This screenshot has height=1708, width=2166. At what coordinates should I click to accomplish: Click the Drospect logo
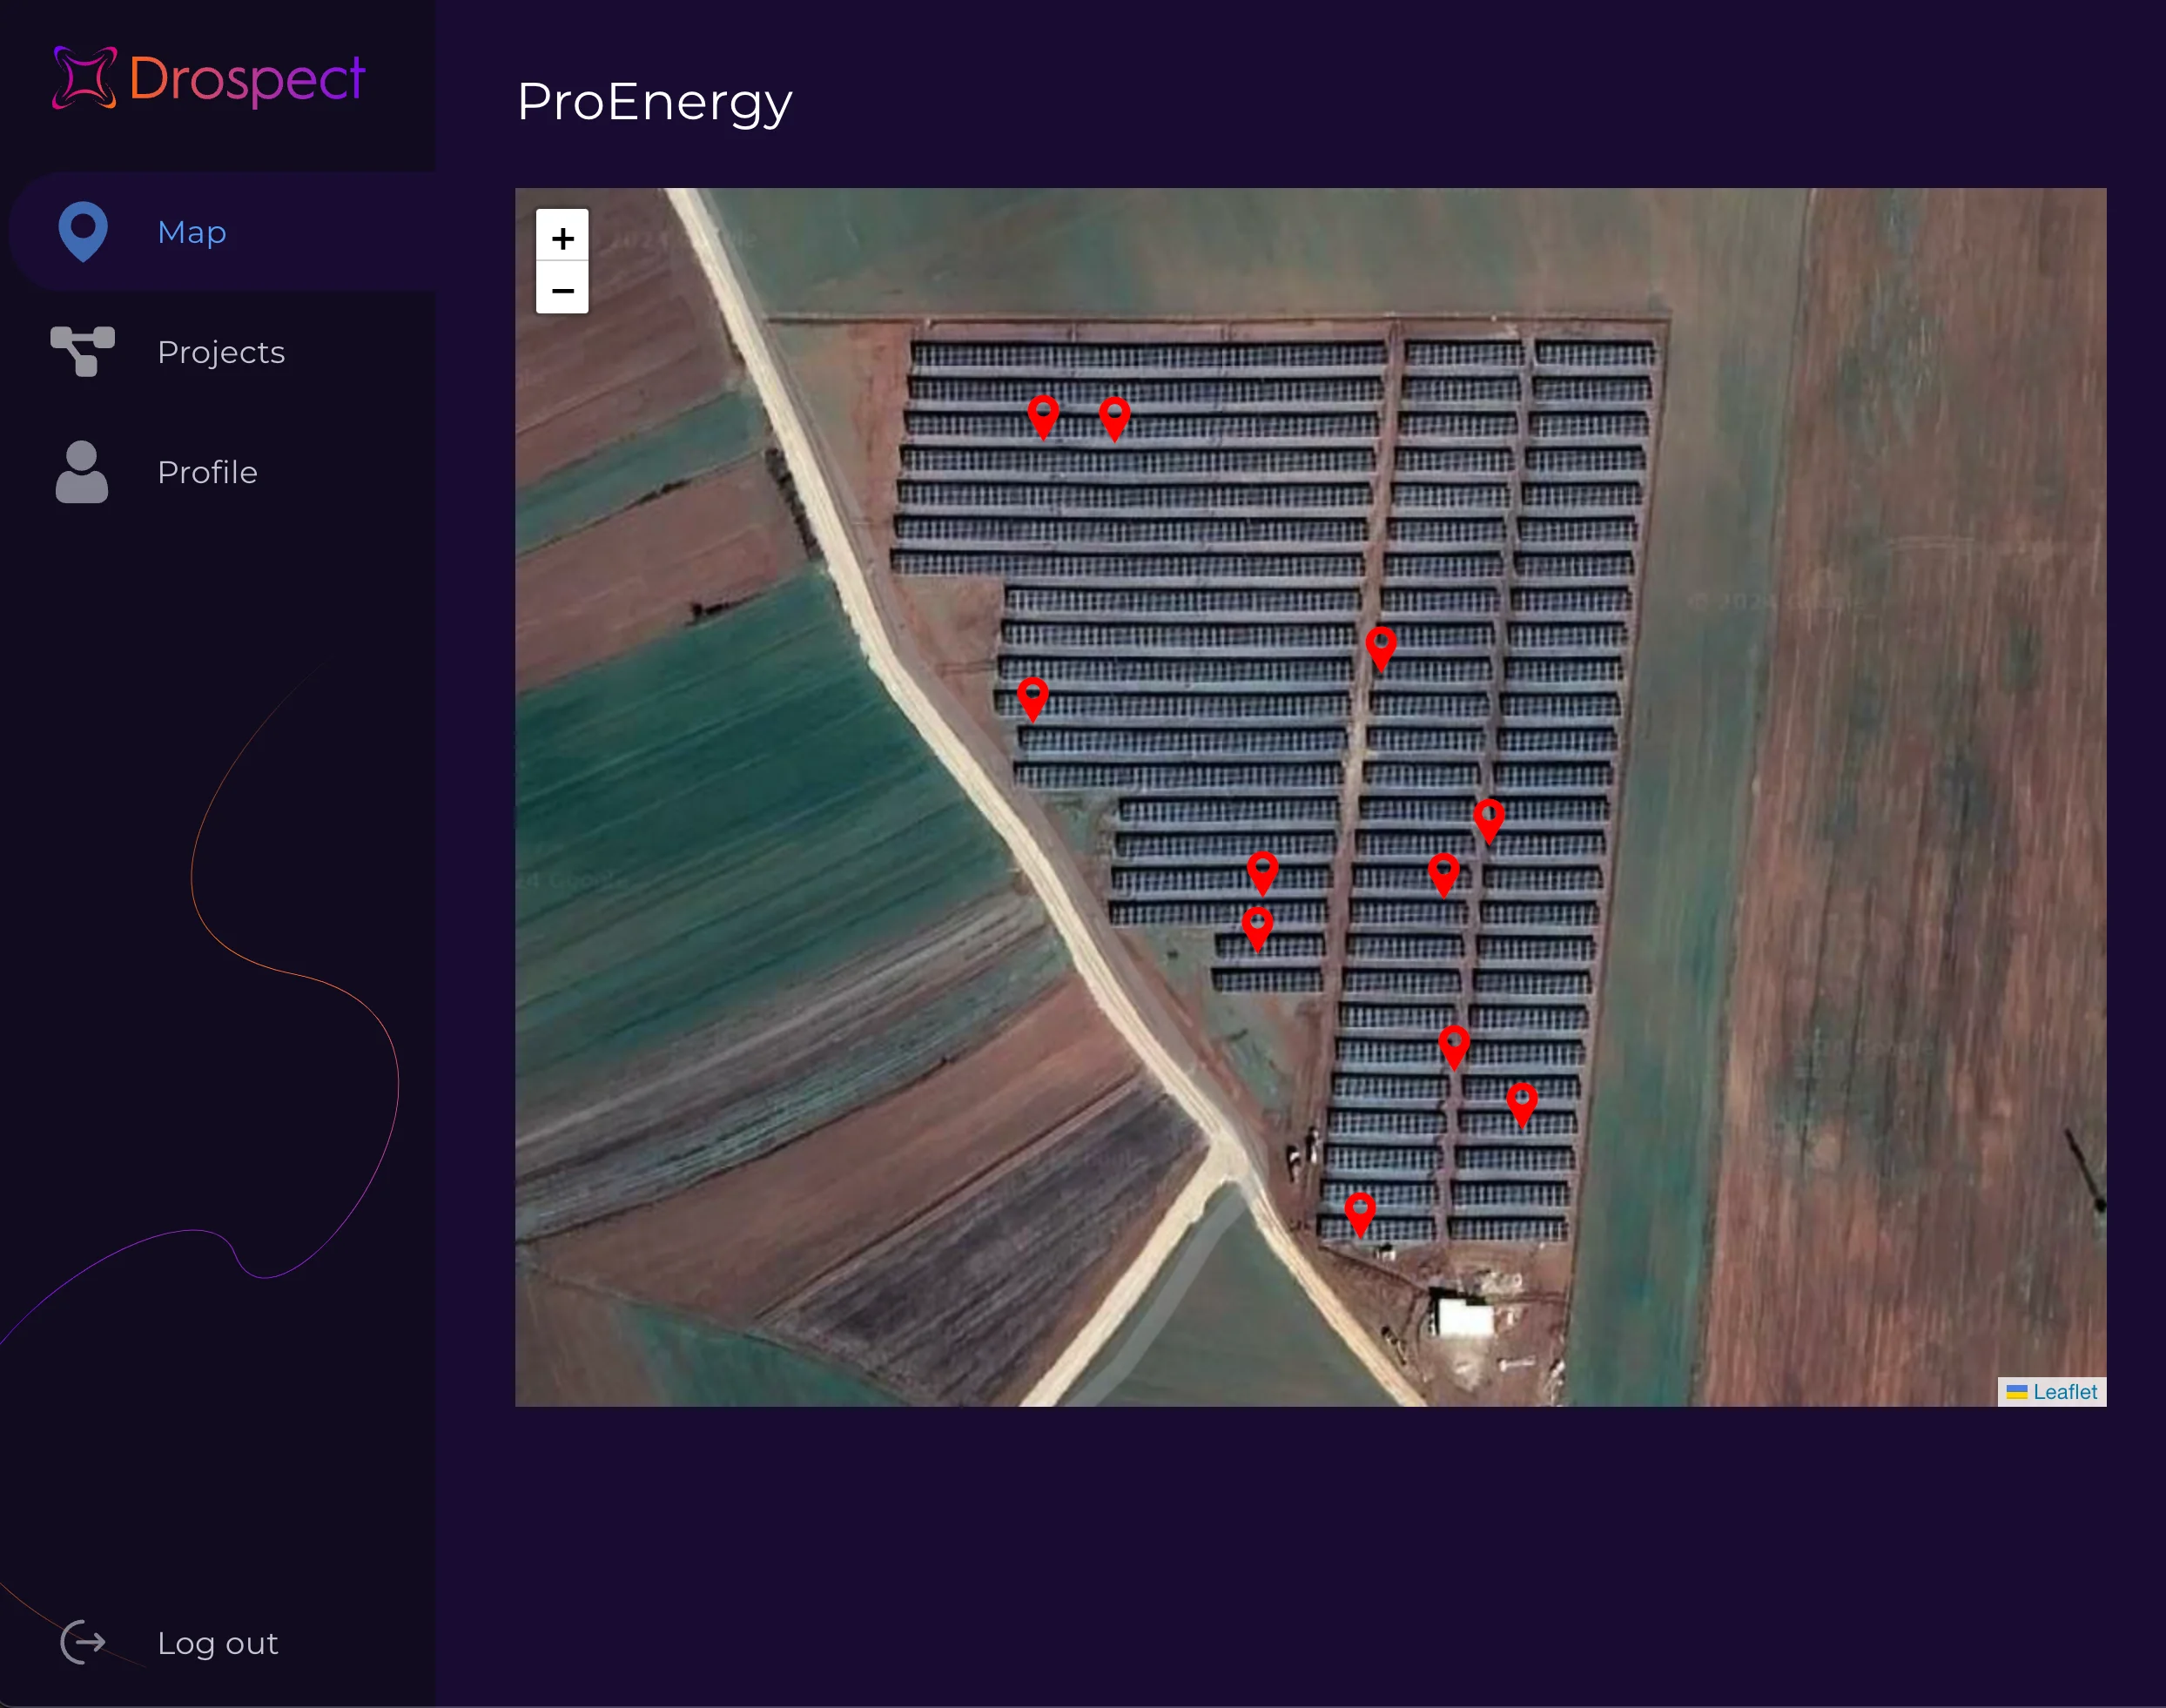tap(209, 78)
